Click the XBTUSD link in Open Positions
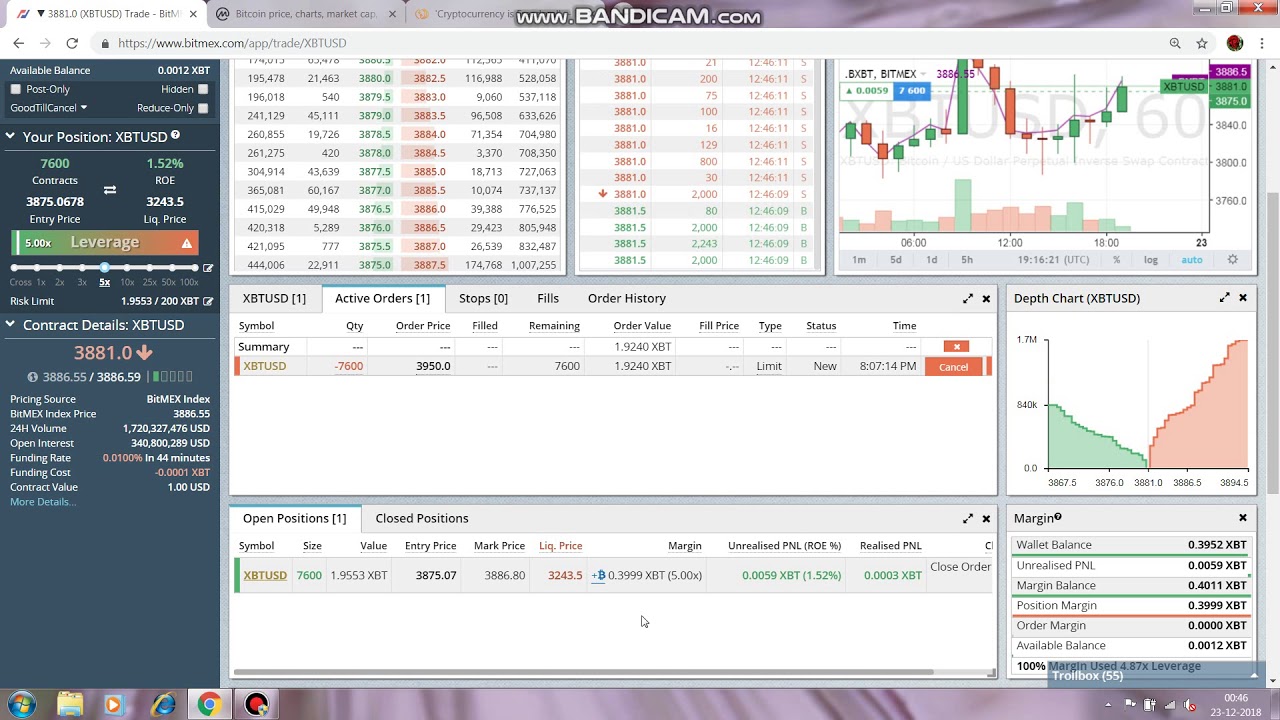Viewport: 1280px width, 720px height. 265,575
